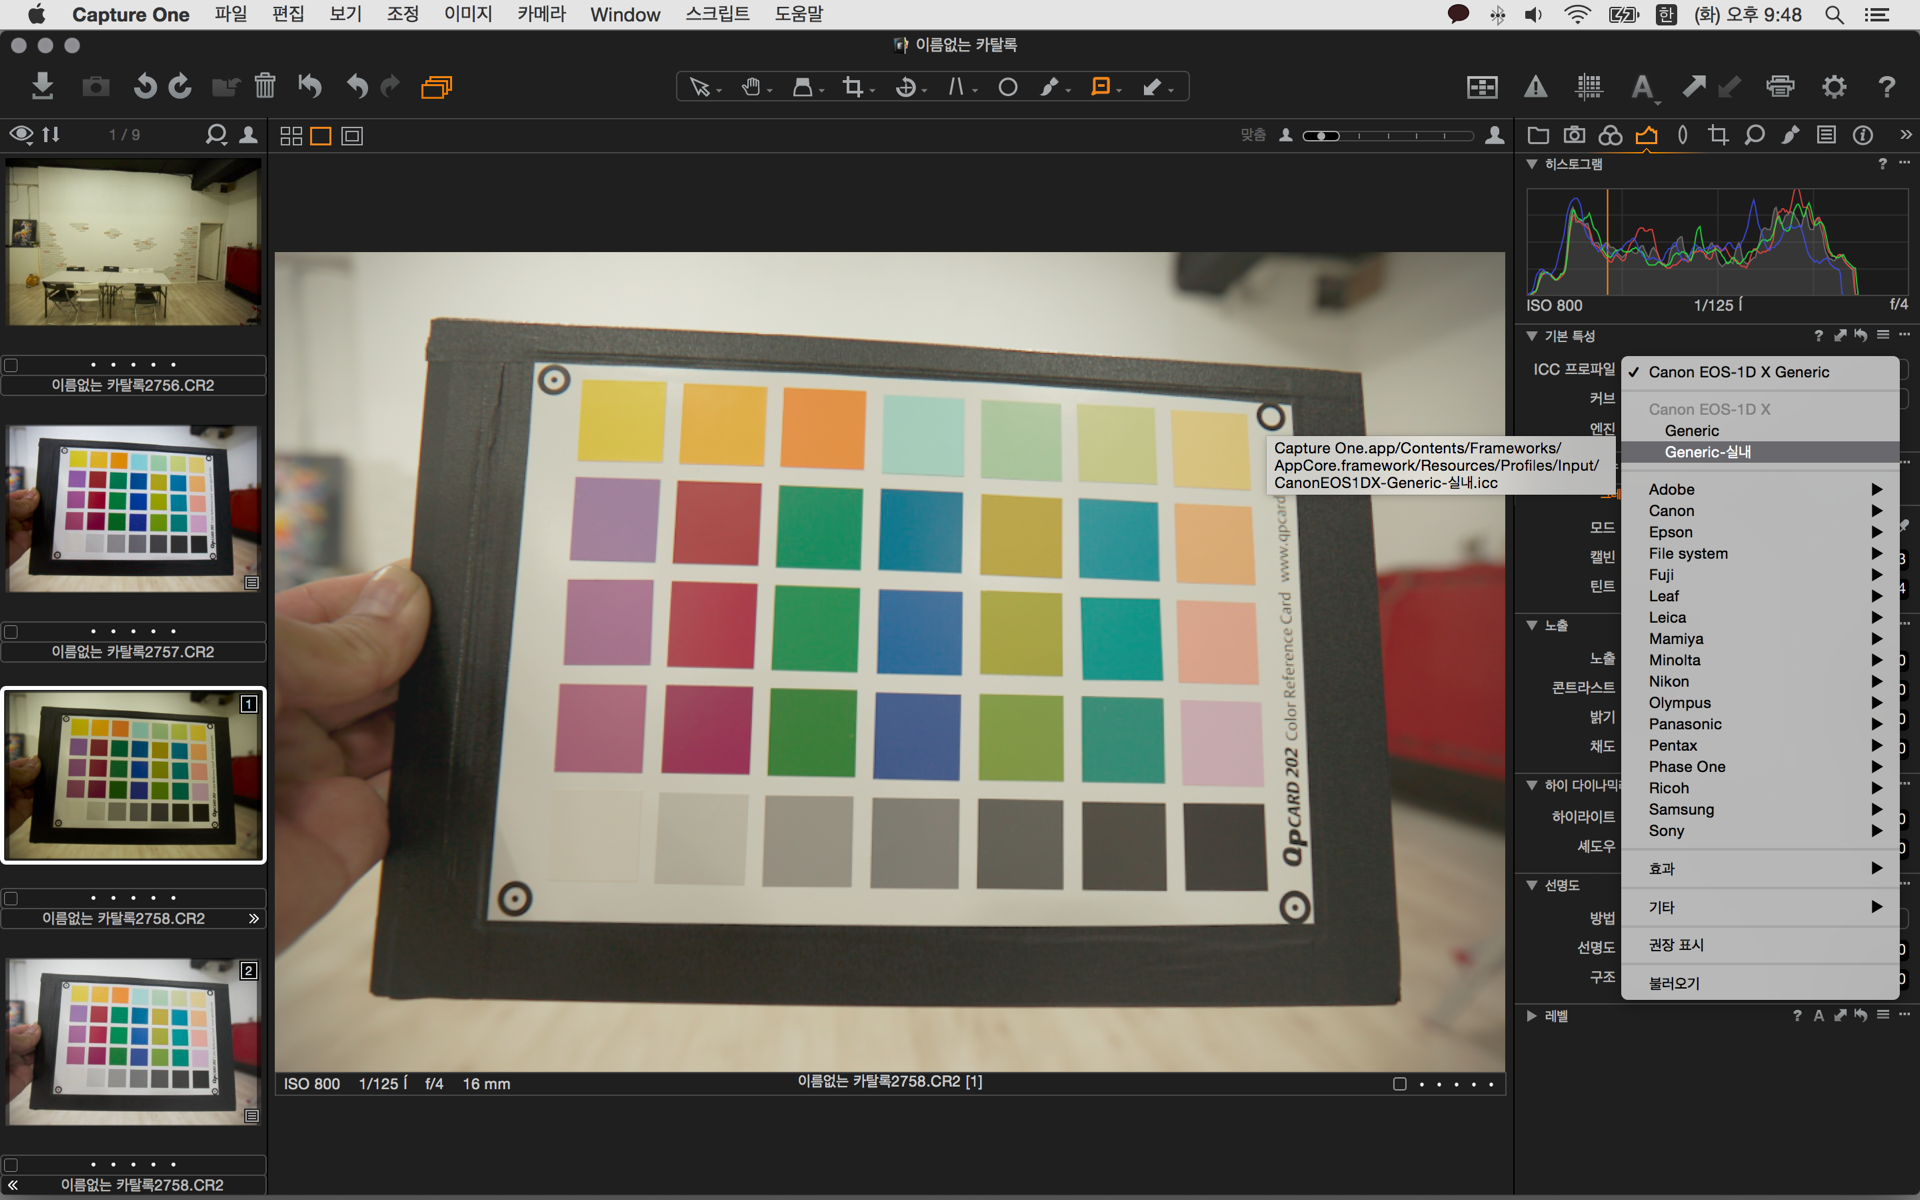Select the Hand pan tool
This screenshot has width=1920, height=1200.
coord(751,87)
